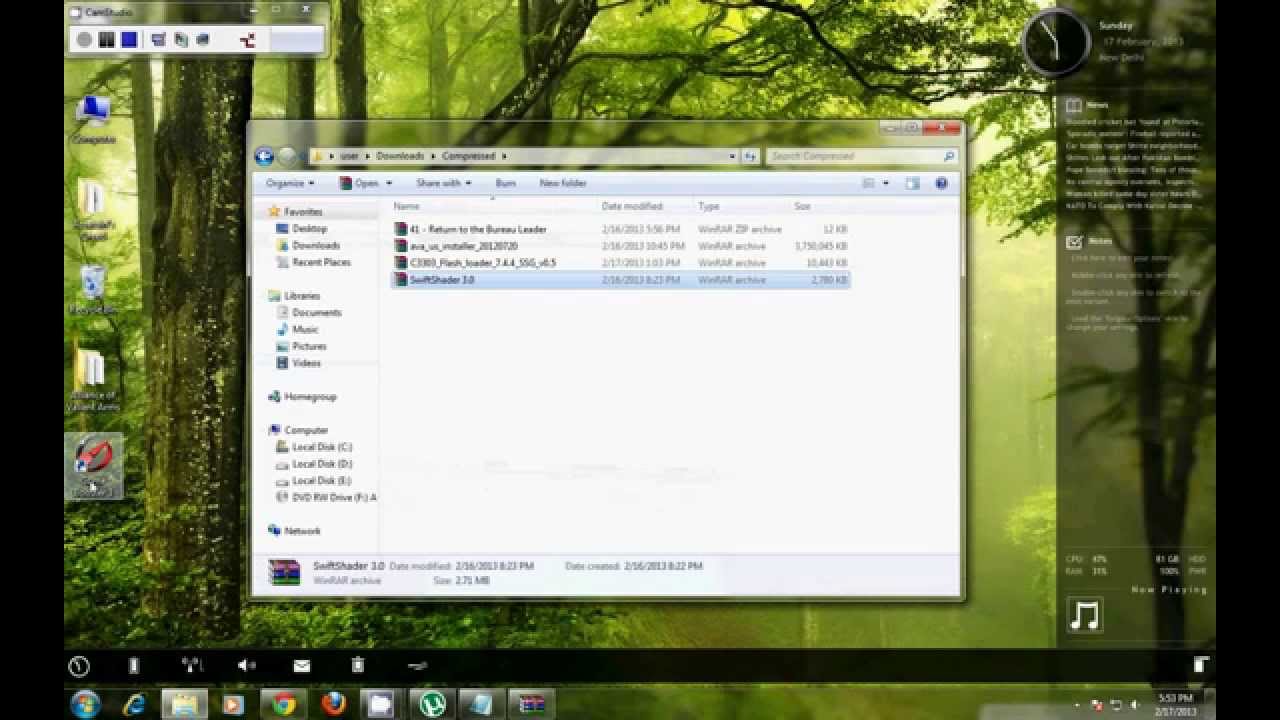Open Documents library in the navigation pane
Viewport: 1280px width, 720px height.
point(317,313)
